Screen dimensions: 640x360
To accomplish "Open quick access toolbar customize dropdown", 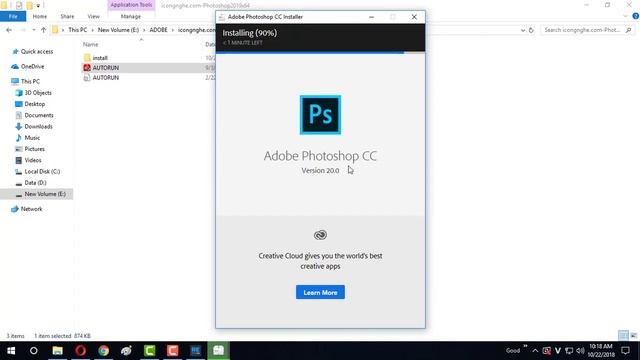I will tap(38, 5).
